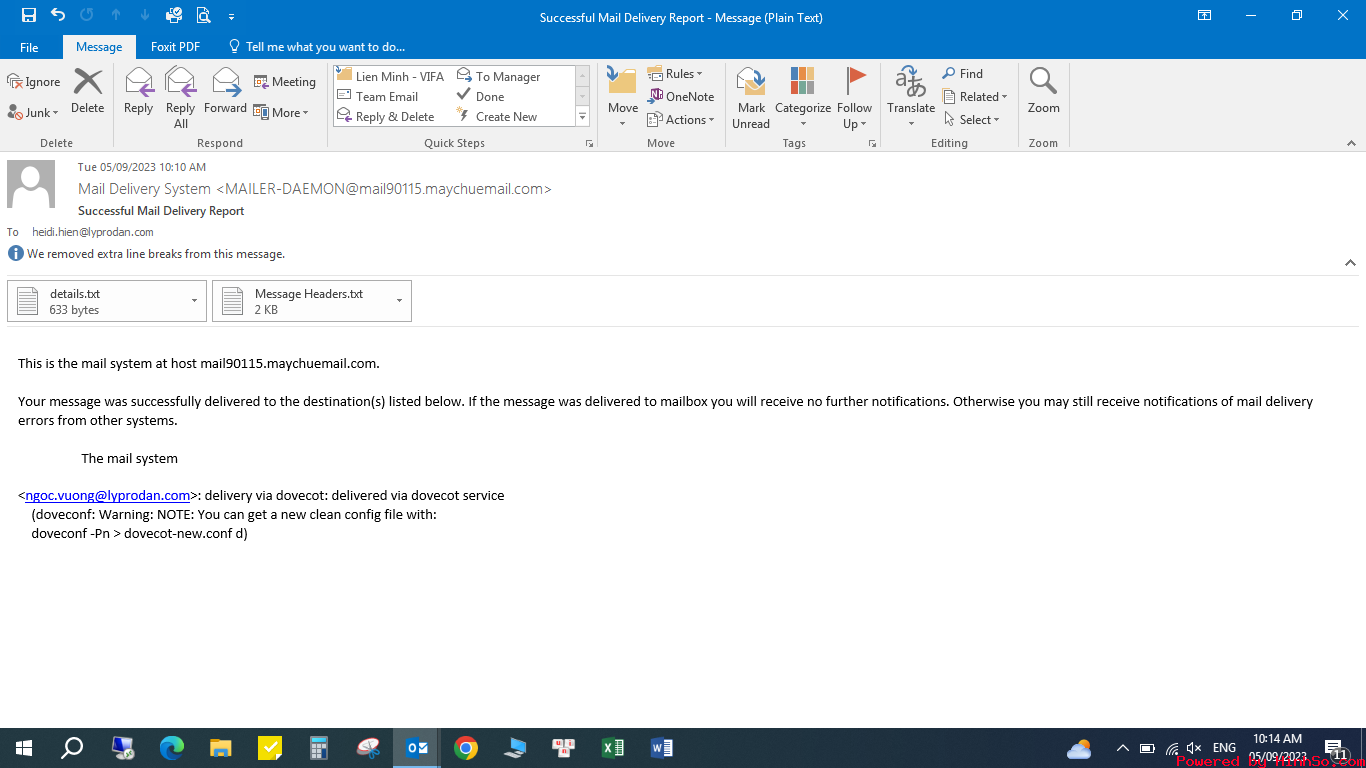The width and height of the screenshot is (1366, 768).
Task: Show hidden system tray icons
Action: (x=1122, y=748)
